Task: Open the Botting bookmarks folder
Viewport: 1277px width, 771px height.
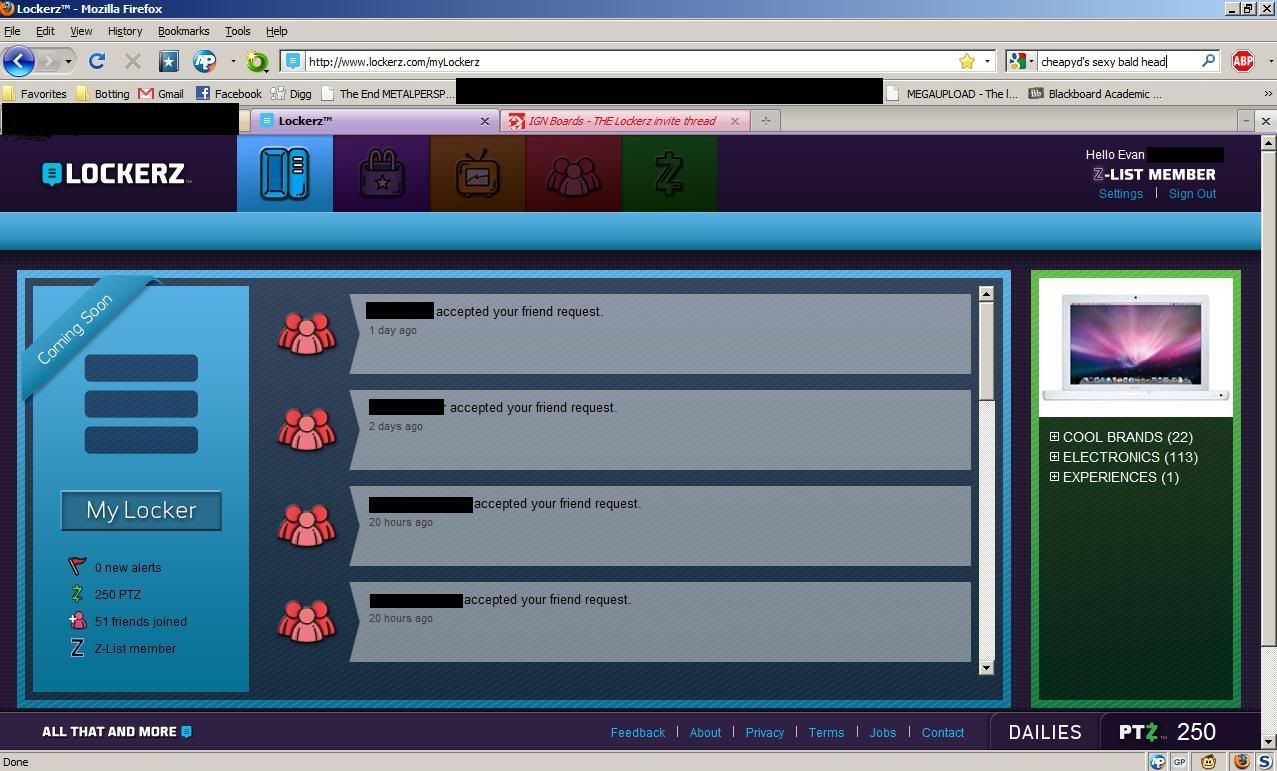Action: click(x=103, y=93)
